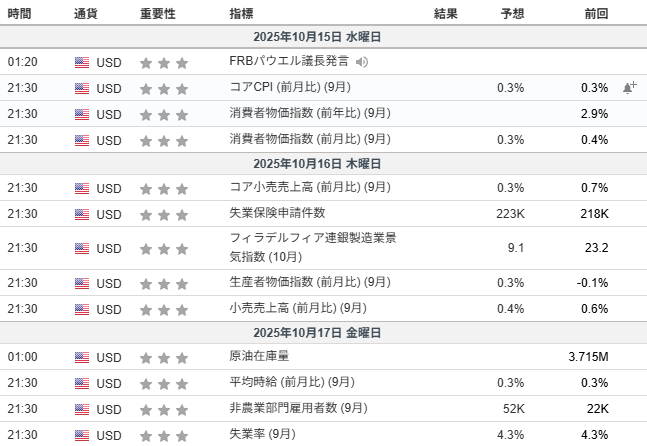Click importance stars in 生産者物価指数 row

click(164, 284)
